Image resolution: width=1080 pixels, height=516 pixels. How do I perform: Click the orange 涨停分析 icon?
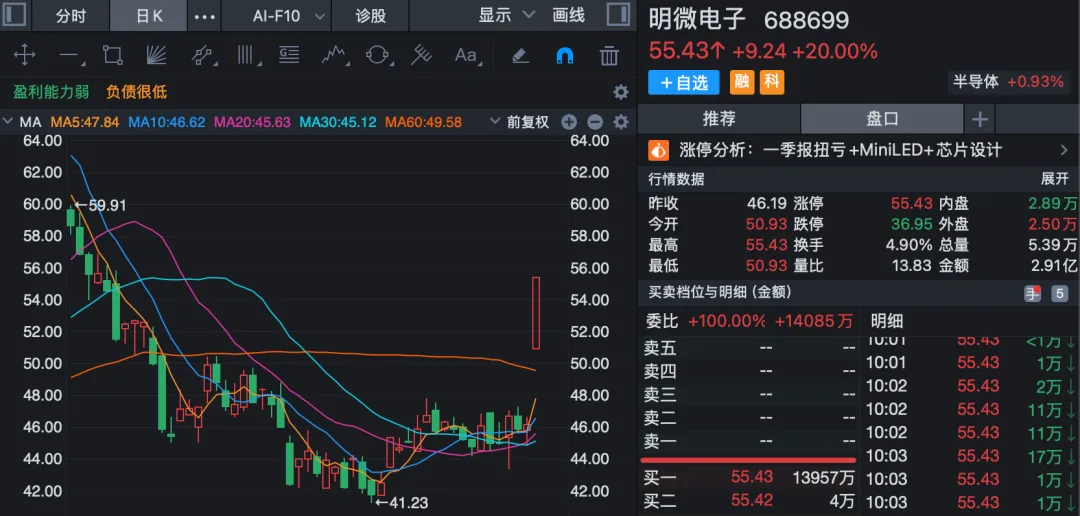click(659, 150)
